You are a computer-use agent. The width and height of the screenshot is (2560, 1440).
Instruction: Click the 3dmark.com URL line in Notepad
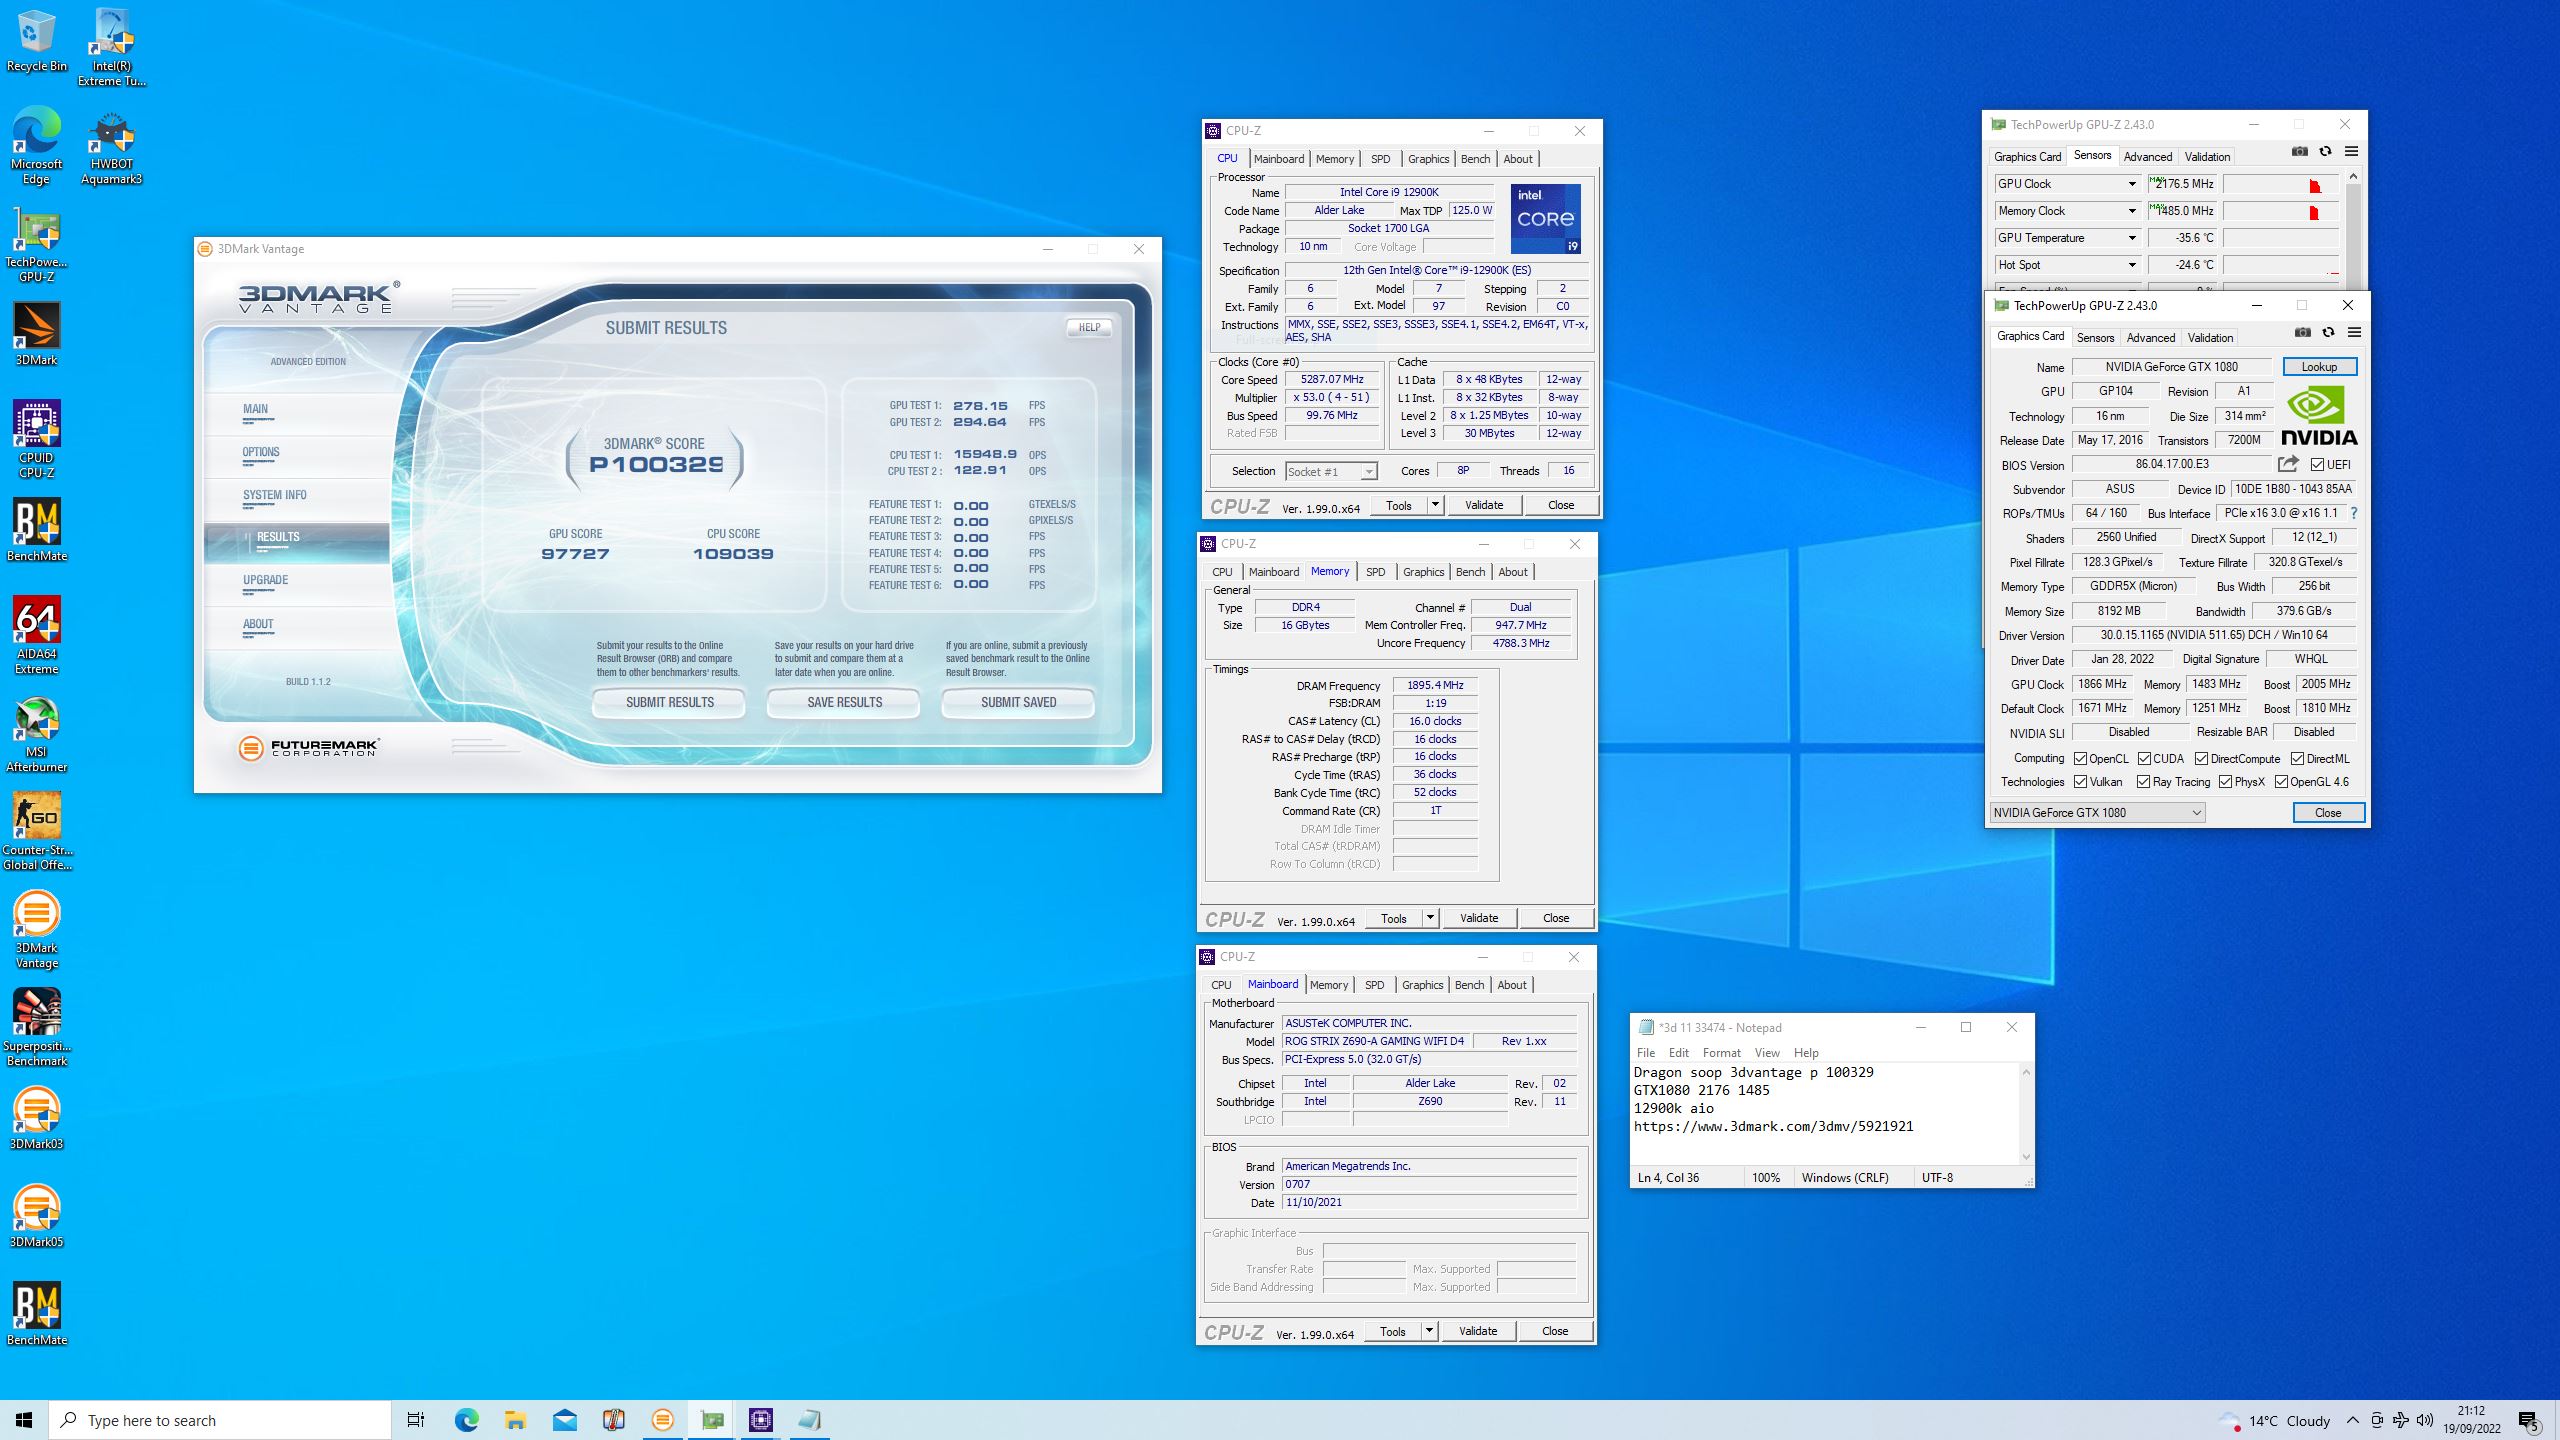[x=1773, y=1126]
